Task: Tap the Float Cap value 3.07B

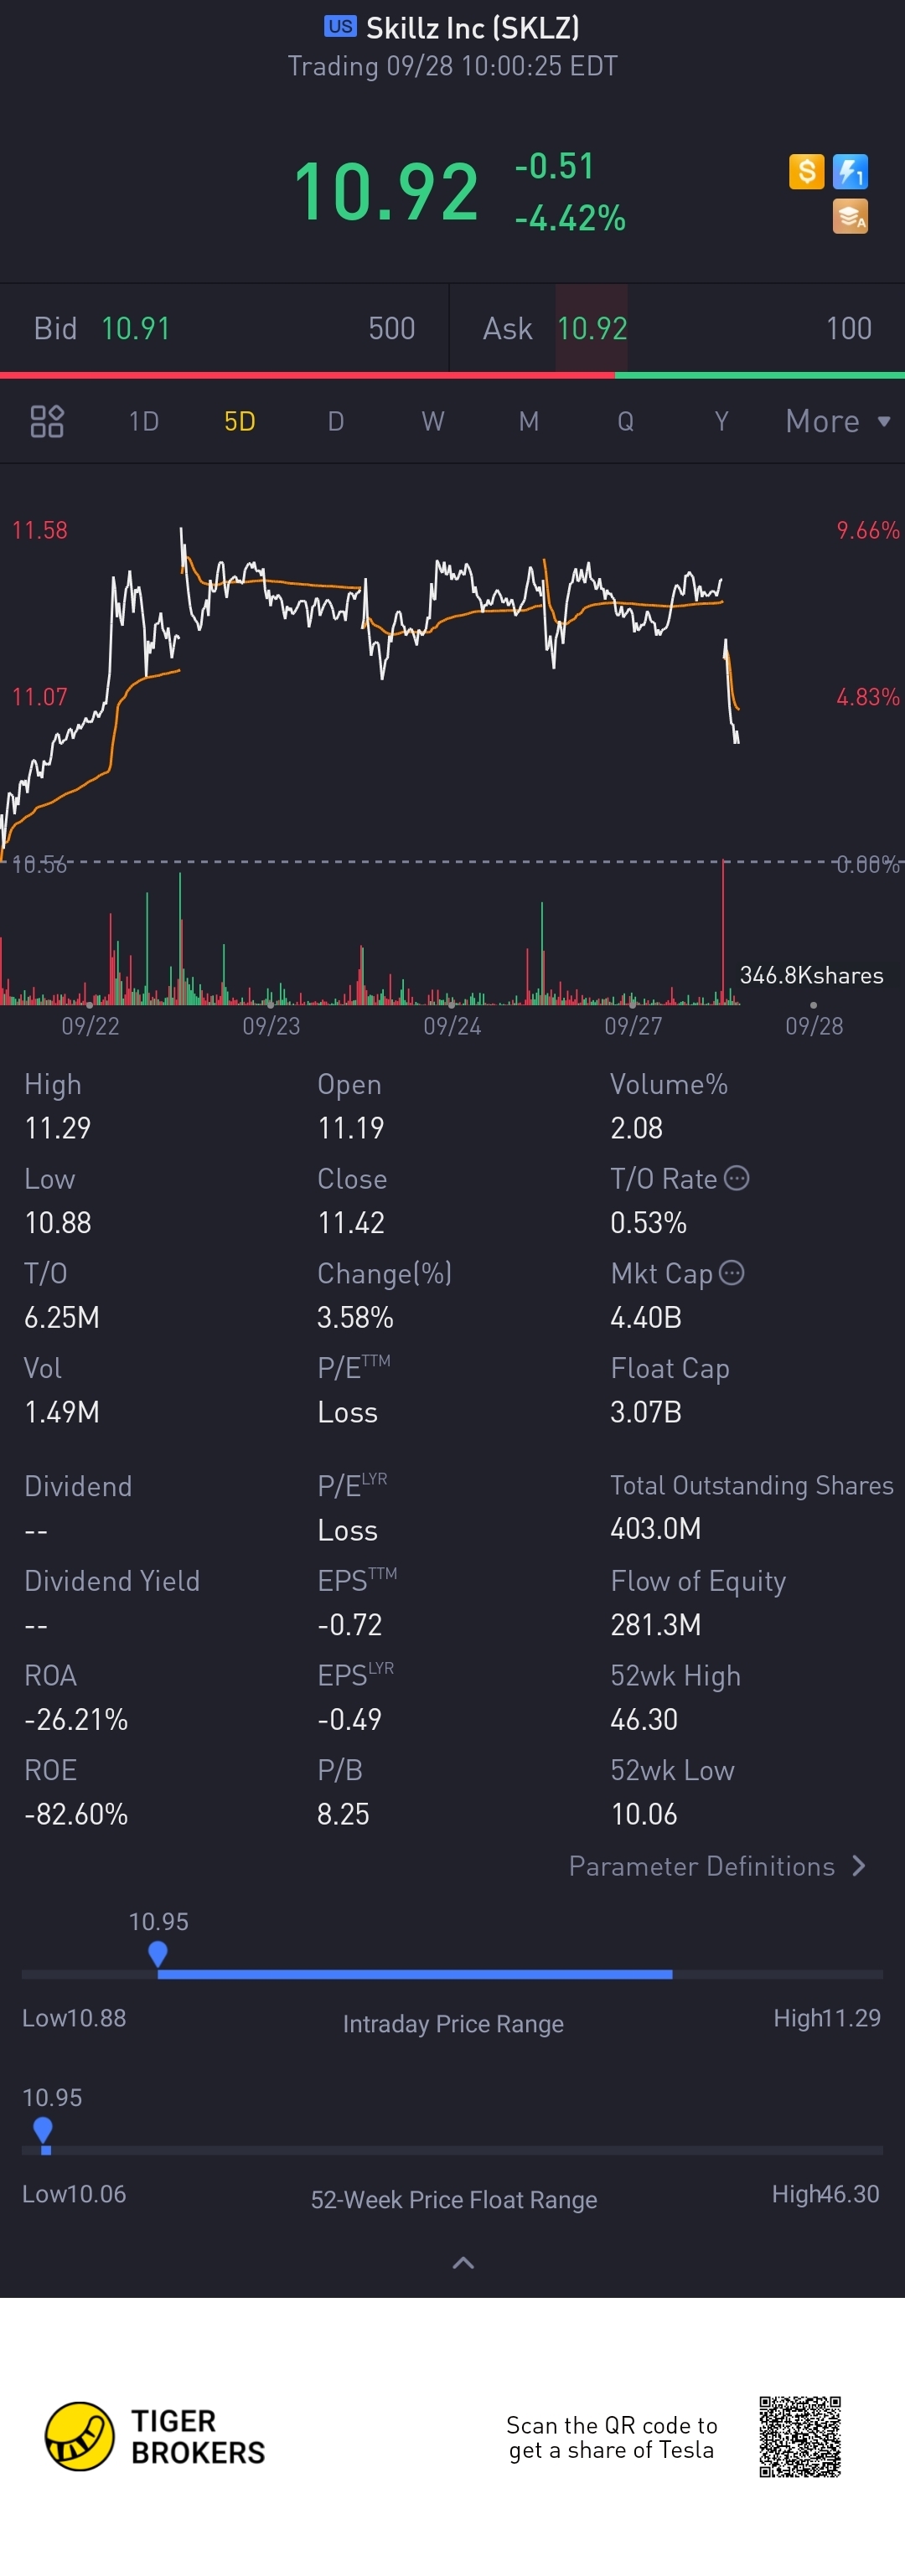Action: click(646, 1412)
